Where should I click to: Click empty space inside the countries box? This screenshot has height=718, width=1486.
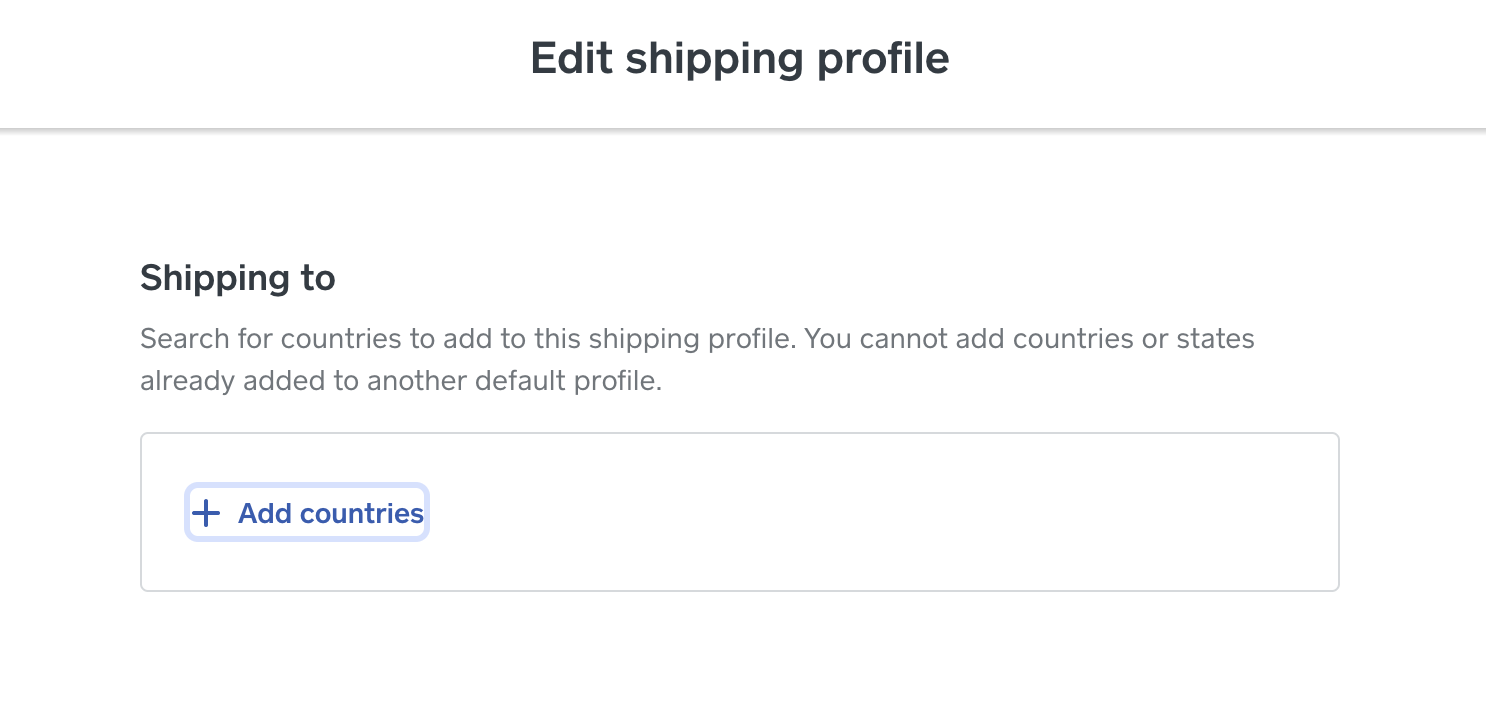click(850, 512)
